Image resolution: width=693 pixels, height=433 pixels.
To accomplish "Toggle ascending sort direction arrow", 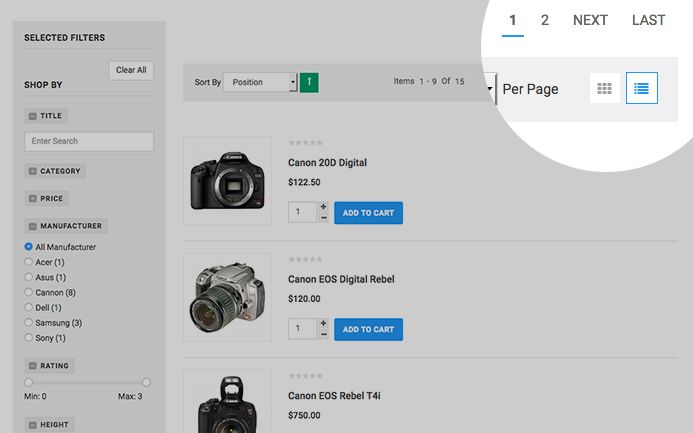I will point(309,82).
